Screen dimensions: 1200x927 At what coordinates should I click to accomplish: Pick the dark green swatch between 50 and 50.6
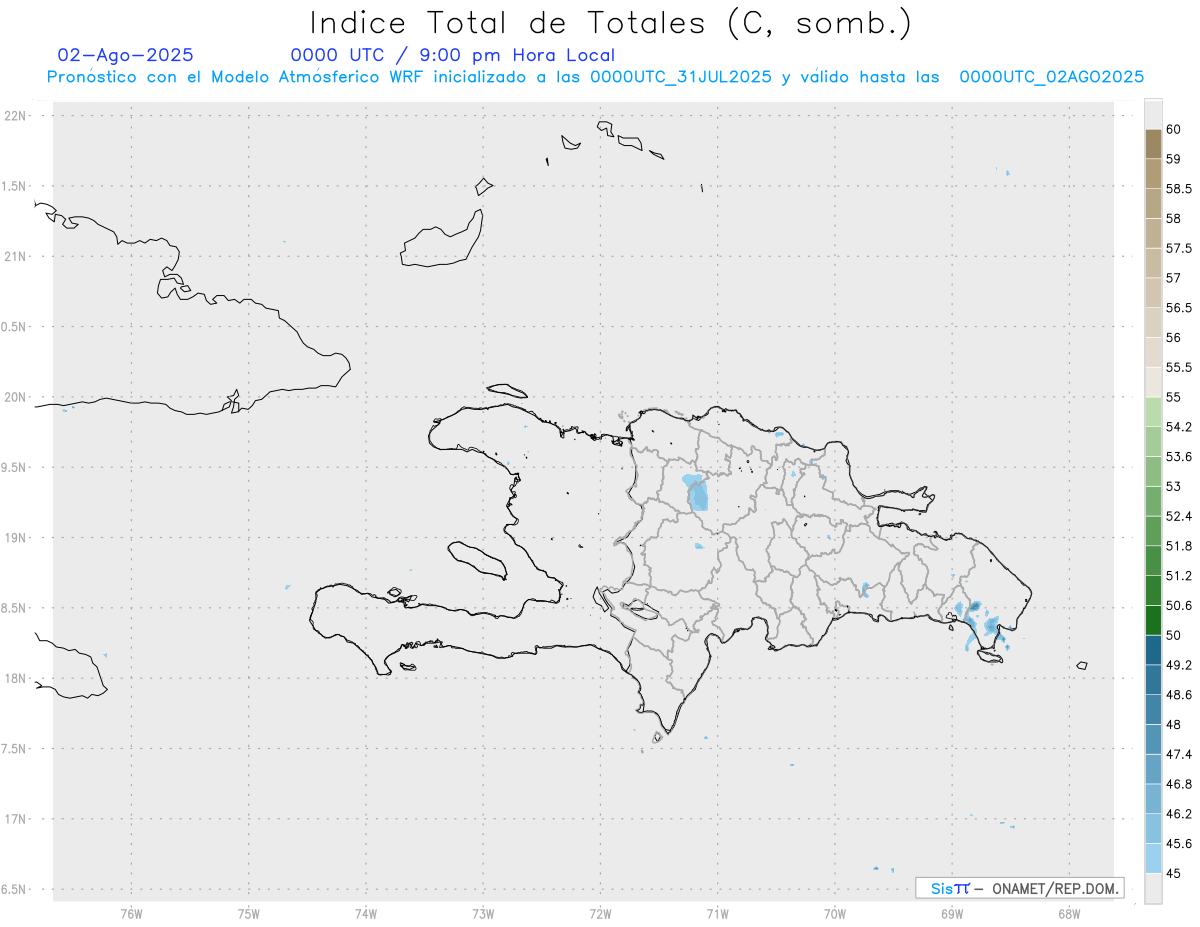click(1153, 620)
